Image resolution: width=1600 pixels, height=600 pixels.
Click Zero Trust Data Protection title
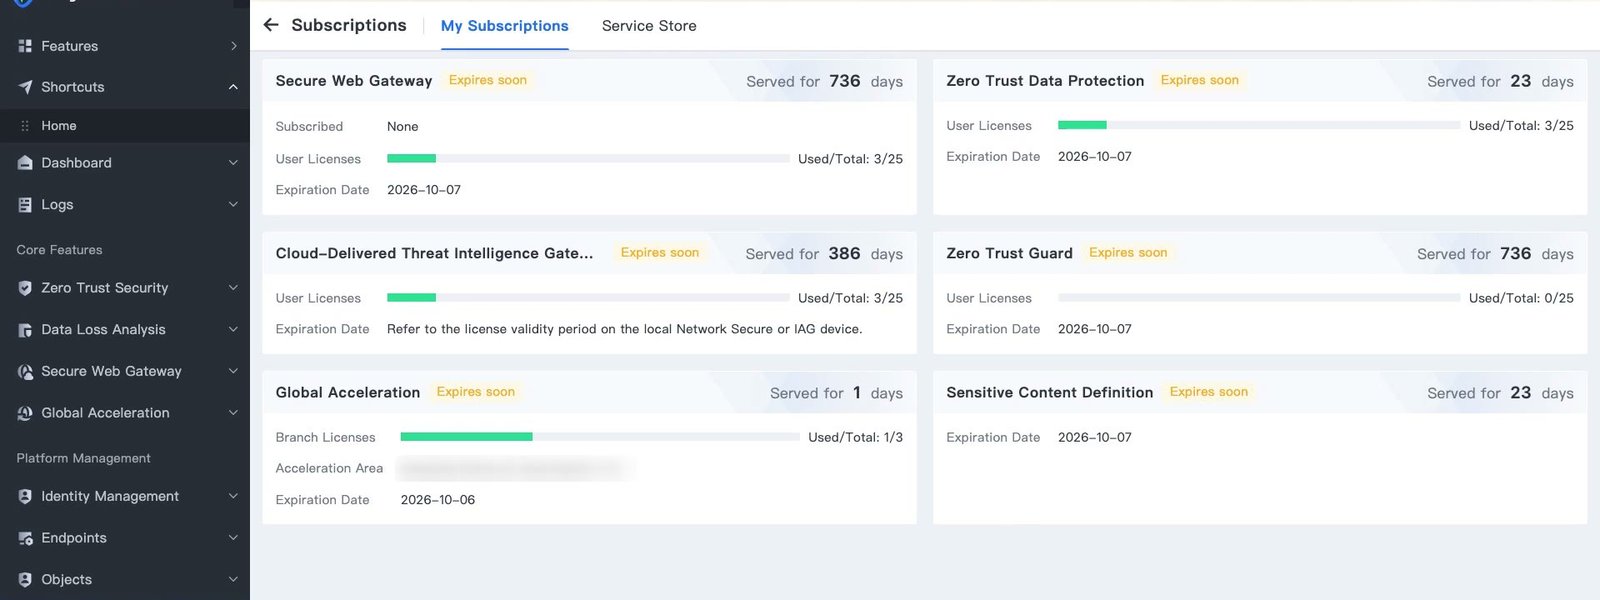pos(1045,81)
